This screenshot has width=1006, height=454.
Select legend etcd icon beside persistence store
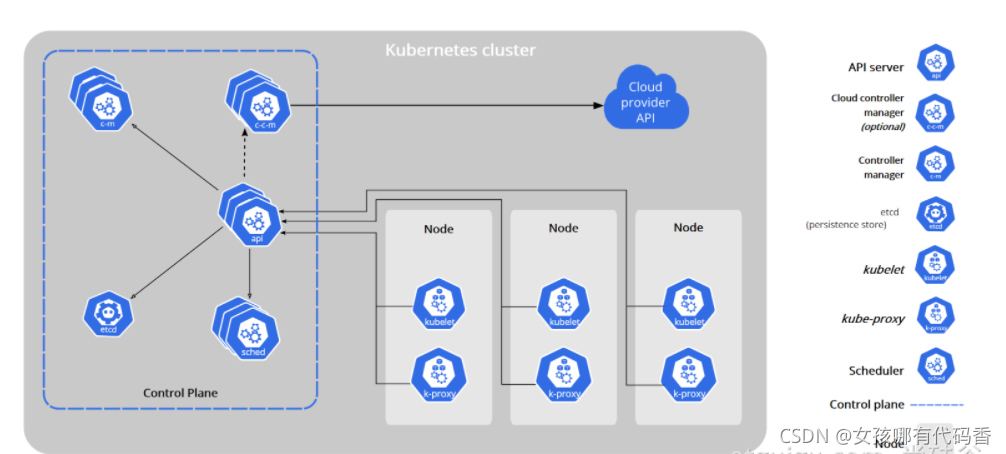click(x=935, y=215)
